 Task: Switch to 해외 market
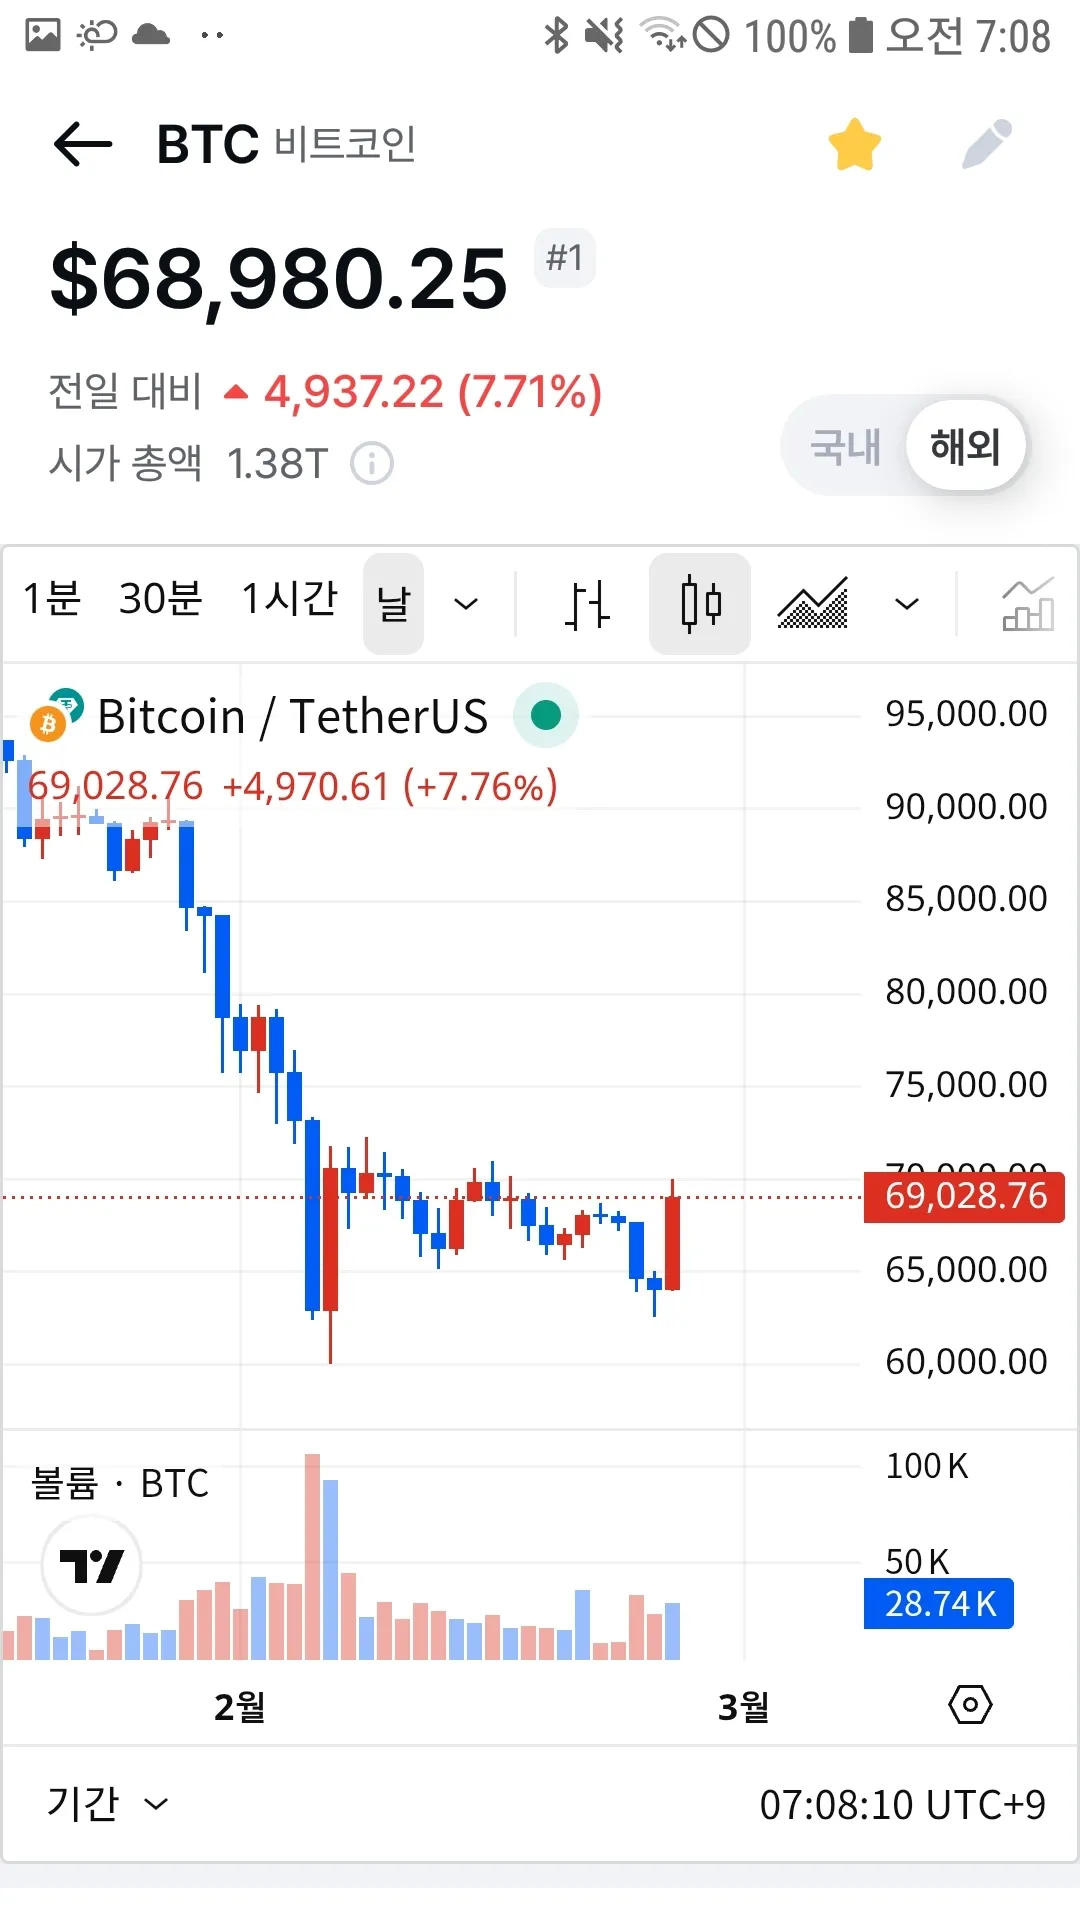[965, 446]
